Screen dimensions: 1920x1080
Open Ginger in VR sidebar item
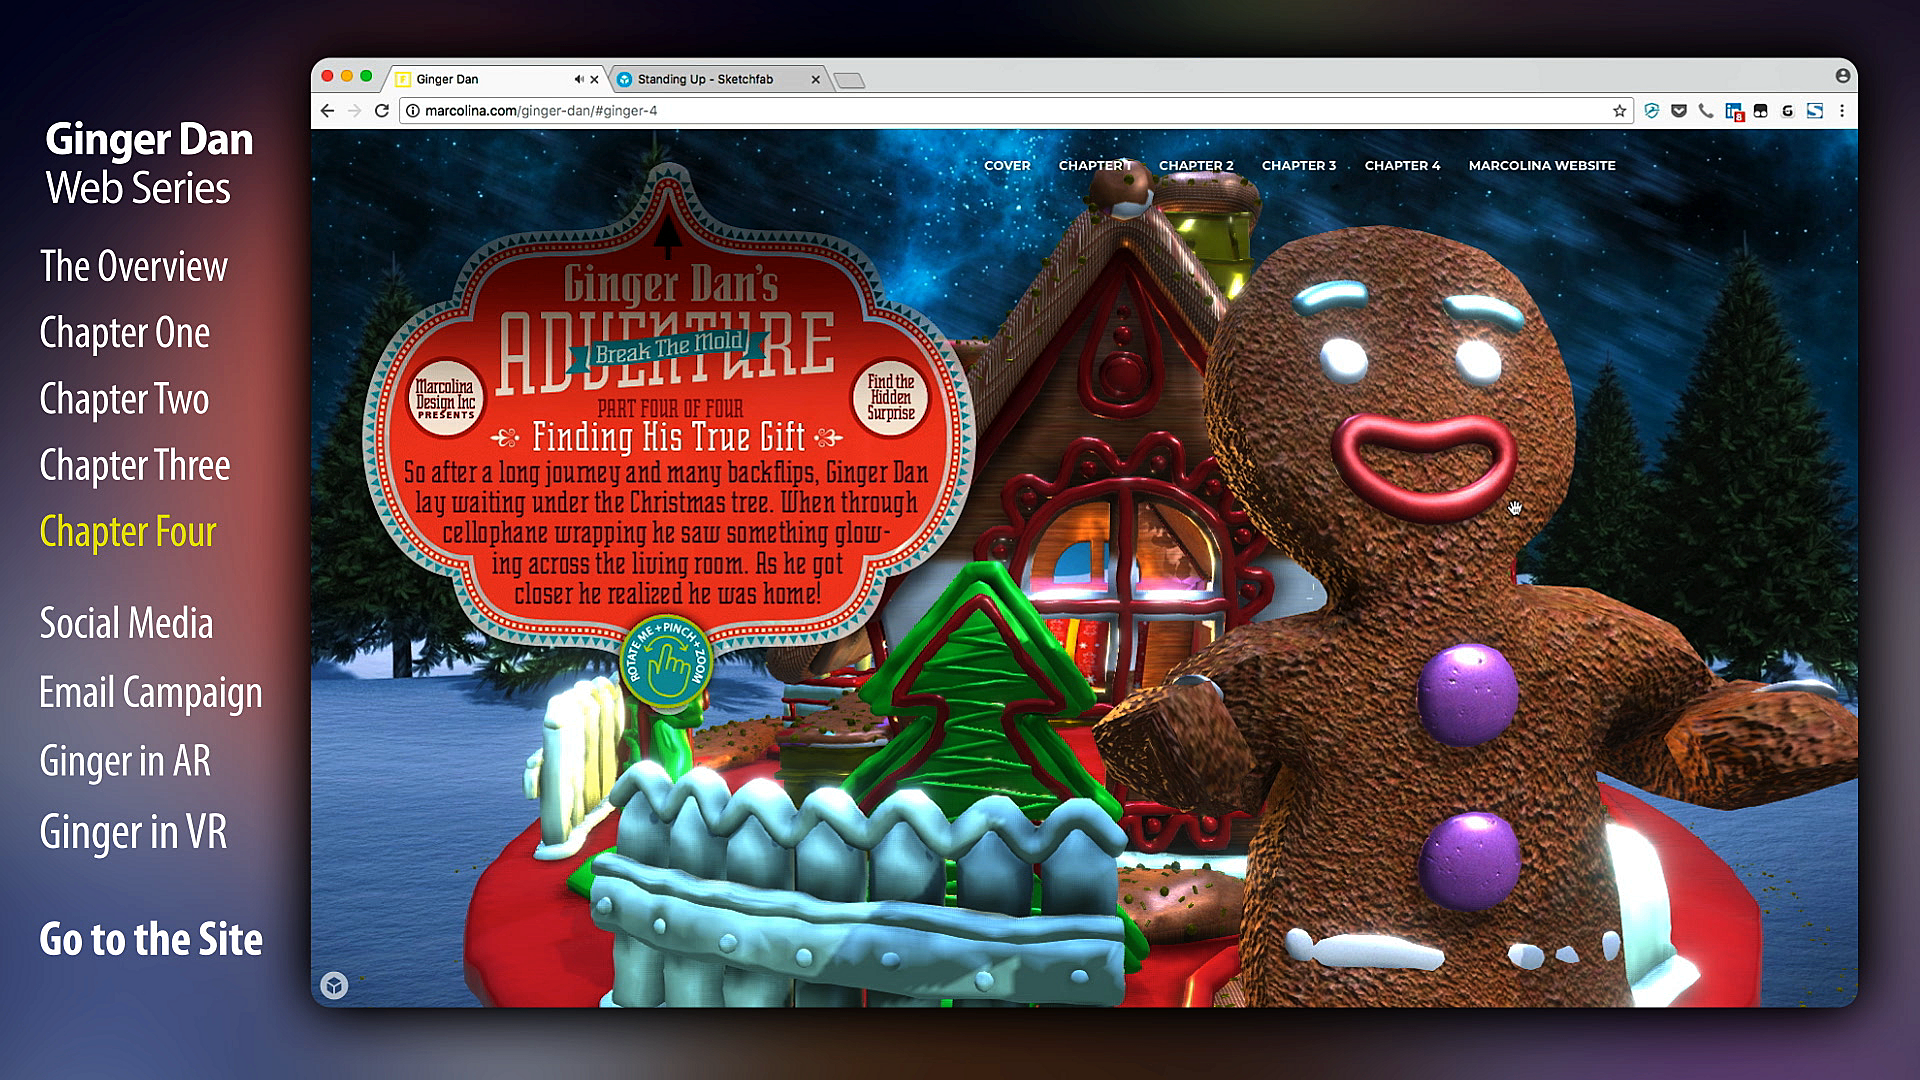click(133, 832)
